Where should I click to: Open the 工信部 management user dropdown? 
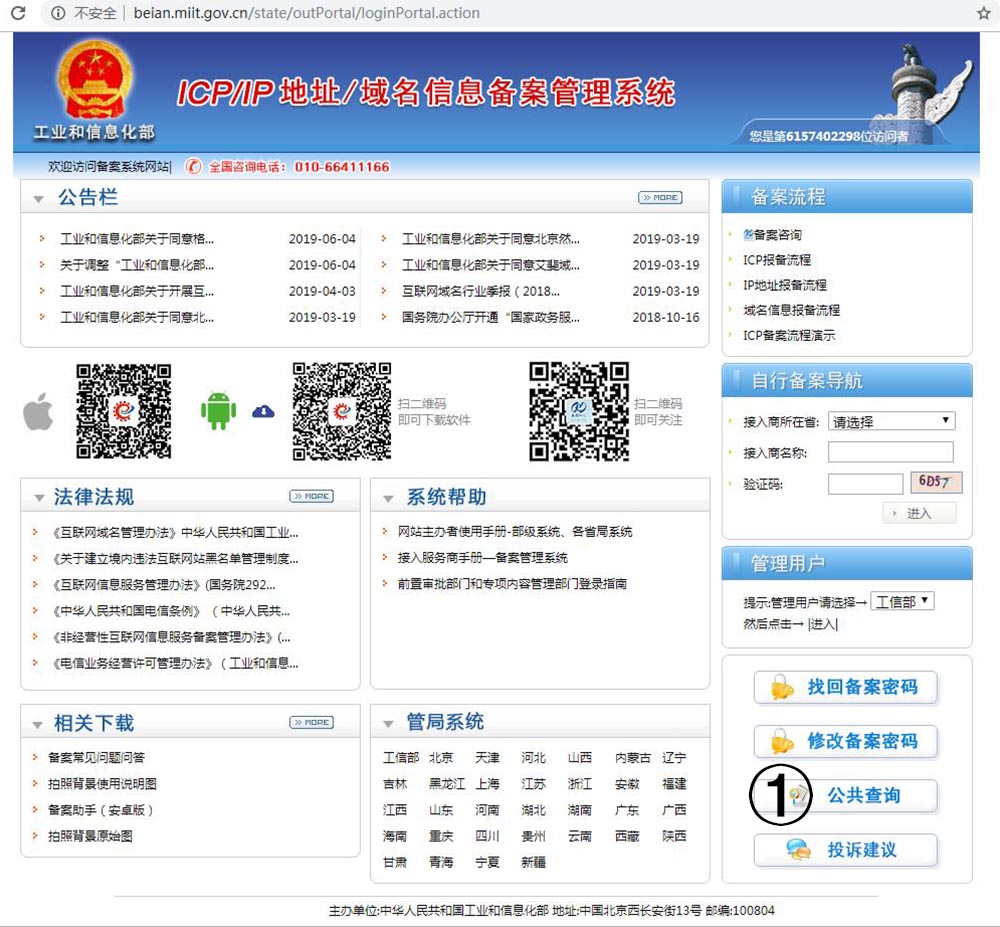click(x=902, y=601)
